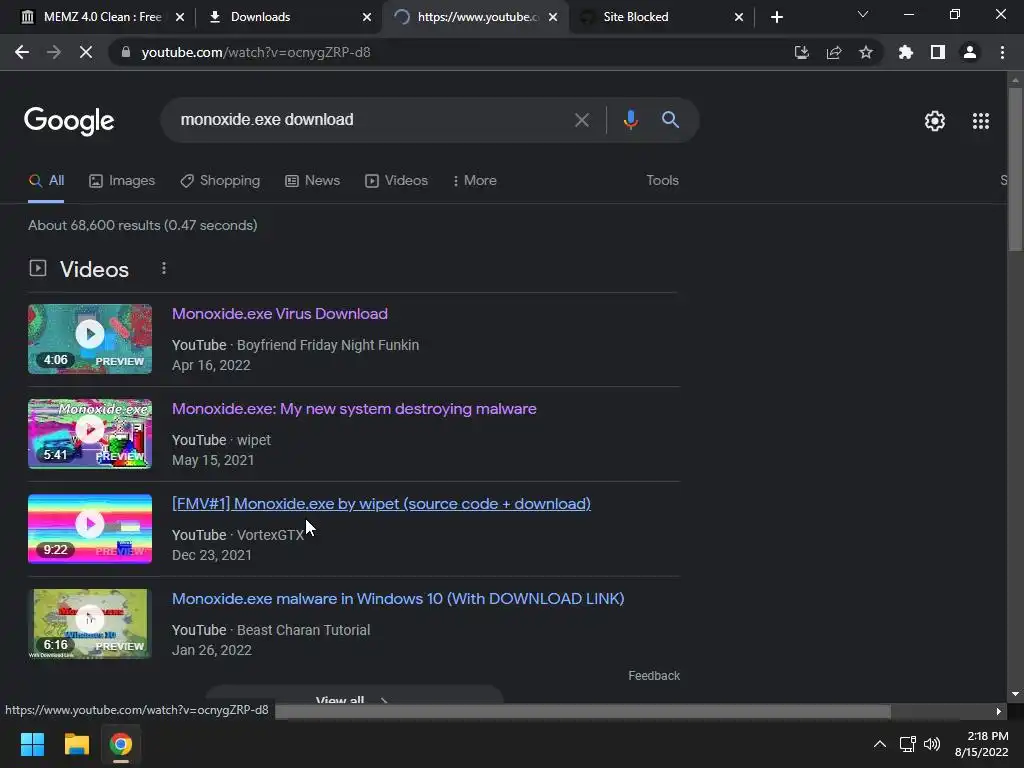Open a new browser tab
Image resolution: width=1024 pixels, height=768 pixels.
click(x=776, y=17)
